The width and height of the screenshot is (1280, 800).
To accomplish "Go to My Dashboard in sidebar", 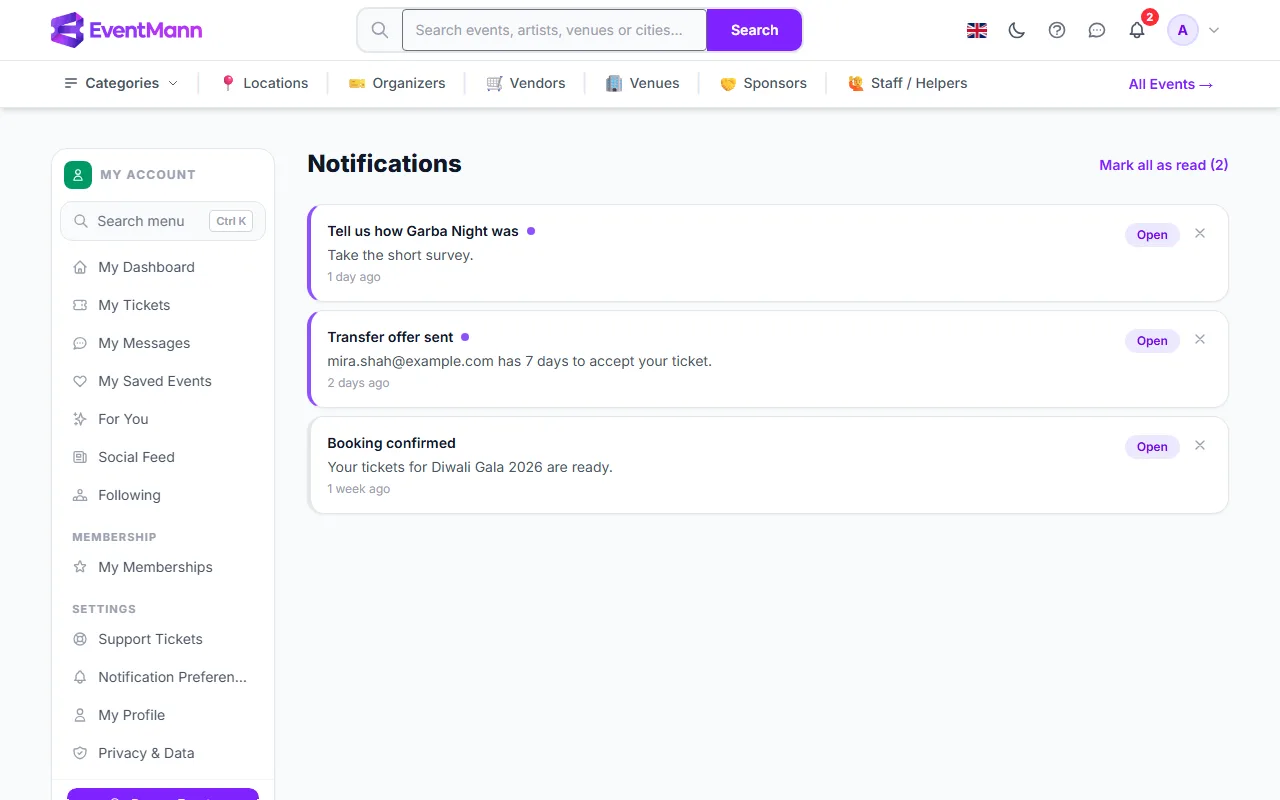I will pos(163,267).
